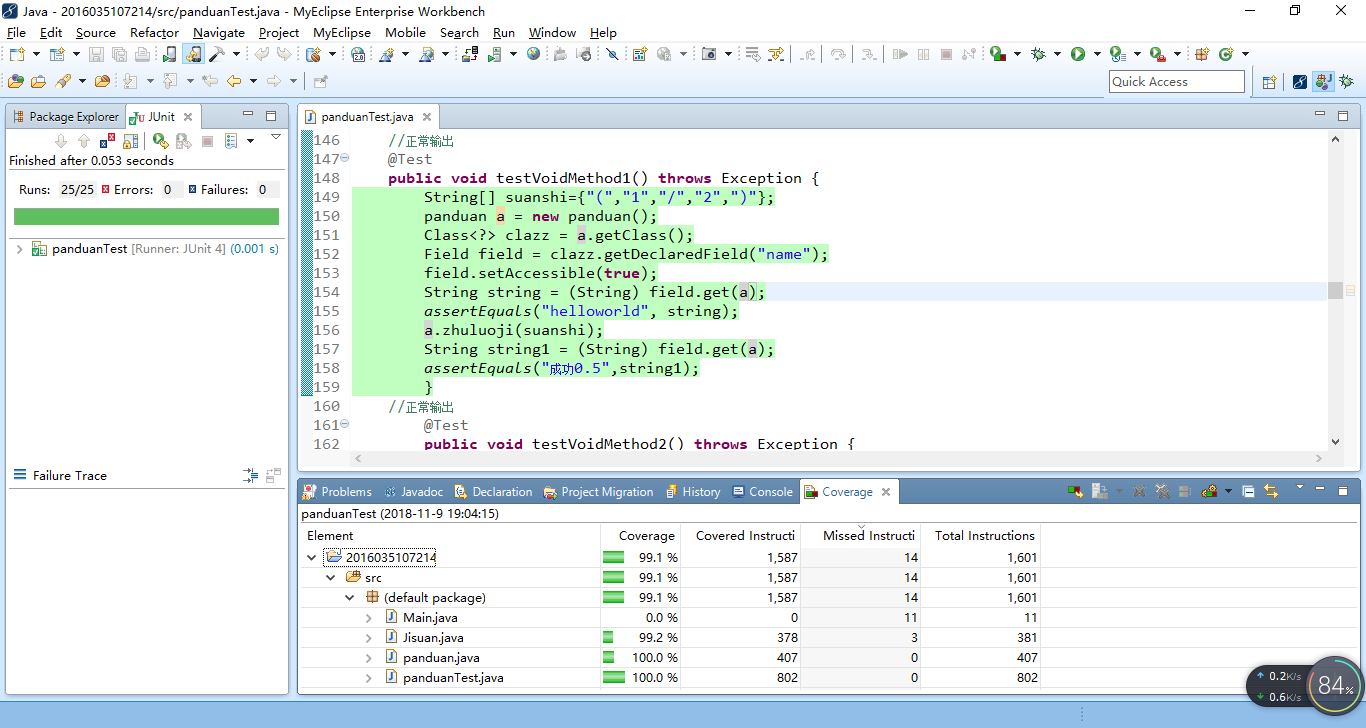Collapse the fold marker at line 147
Viewport: 1366px width, 728px height.
point(345,158)
